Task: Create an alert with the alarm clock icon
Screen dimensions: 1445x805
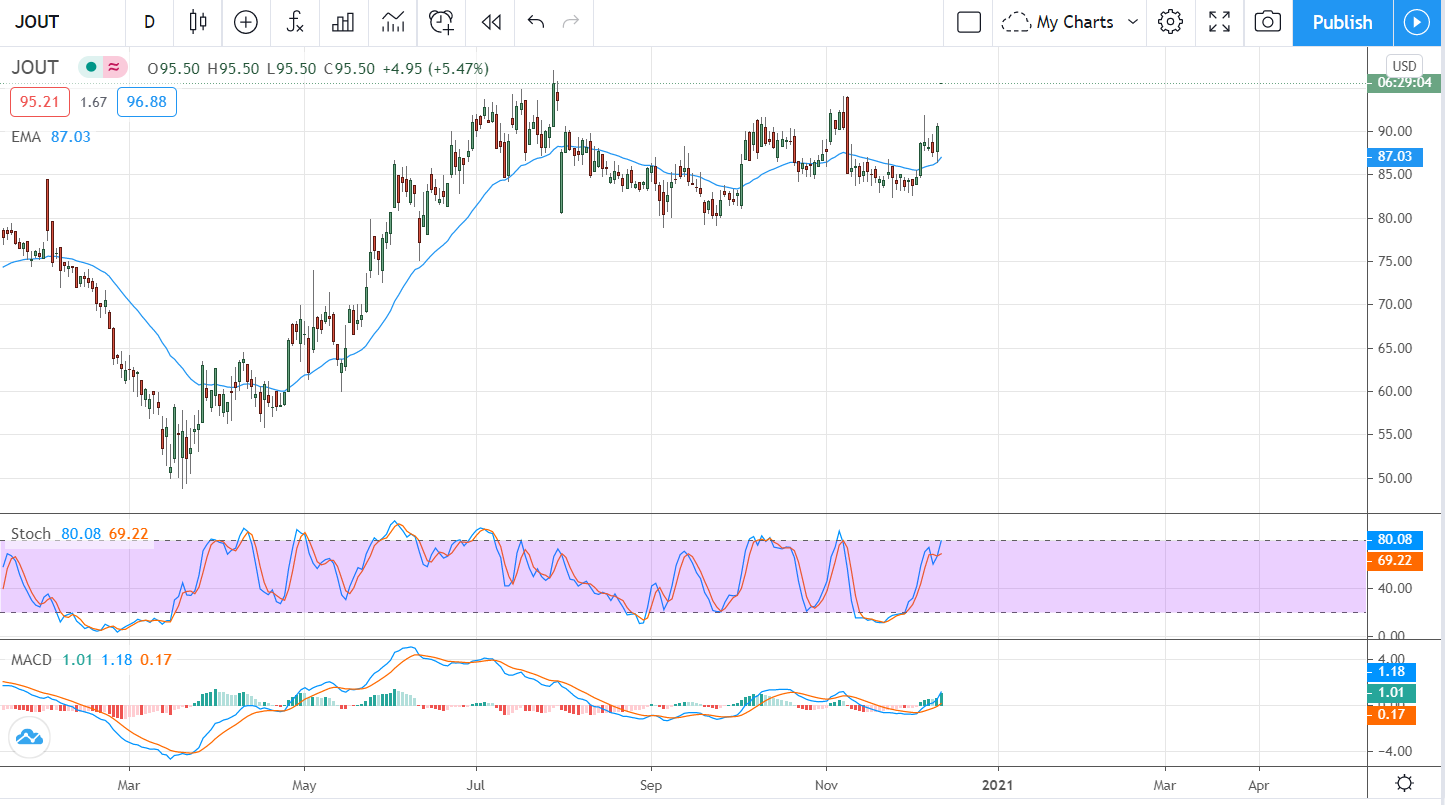Action: (x=441, y=22)
